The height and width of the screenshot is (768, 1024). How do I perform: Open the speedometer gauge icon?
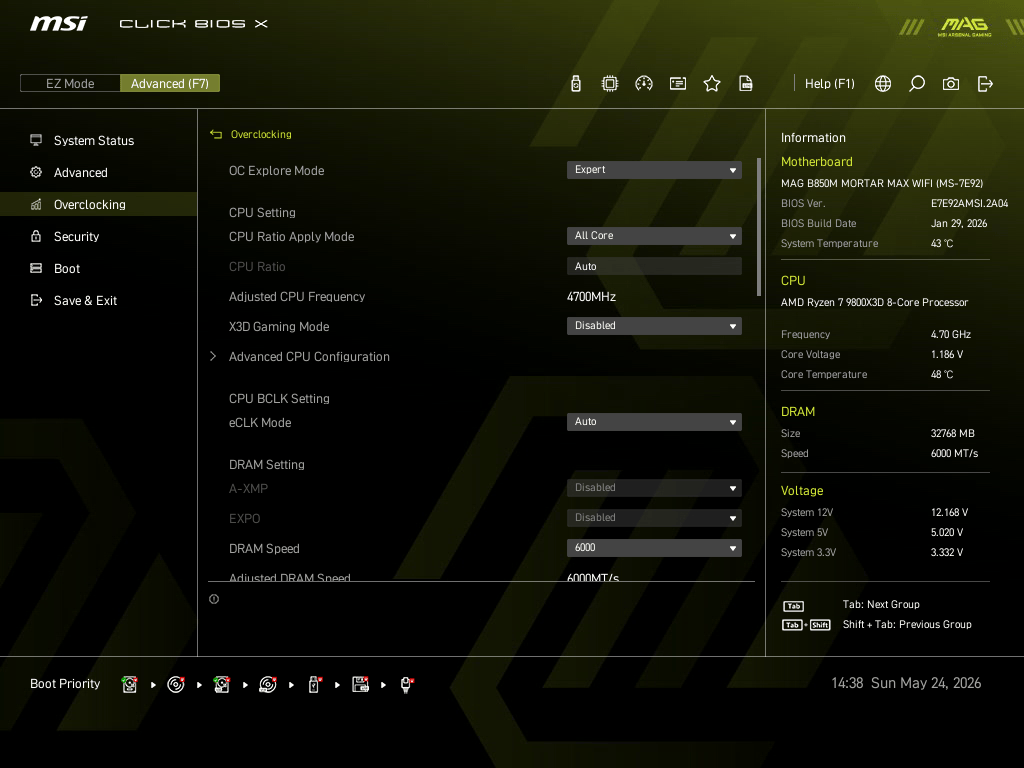pyautogui.click(x=644, y=84)
